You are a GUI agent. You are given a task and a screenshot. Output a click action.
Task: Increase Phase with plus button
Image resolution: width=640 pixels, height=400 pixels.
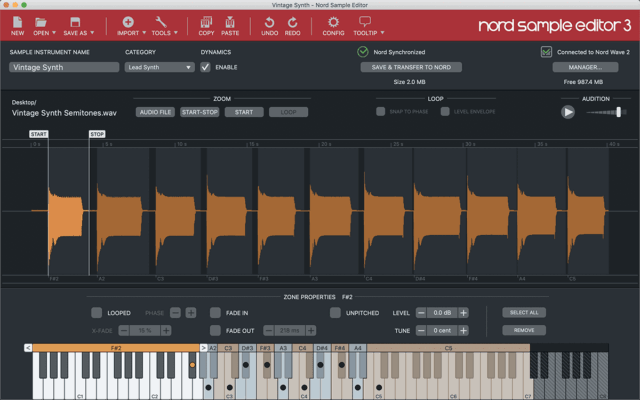[191, 313]
